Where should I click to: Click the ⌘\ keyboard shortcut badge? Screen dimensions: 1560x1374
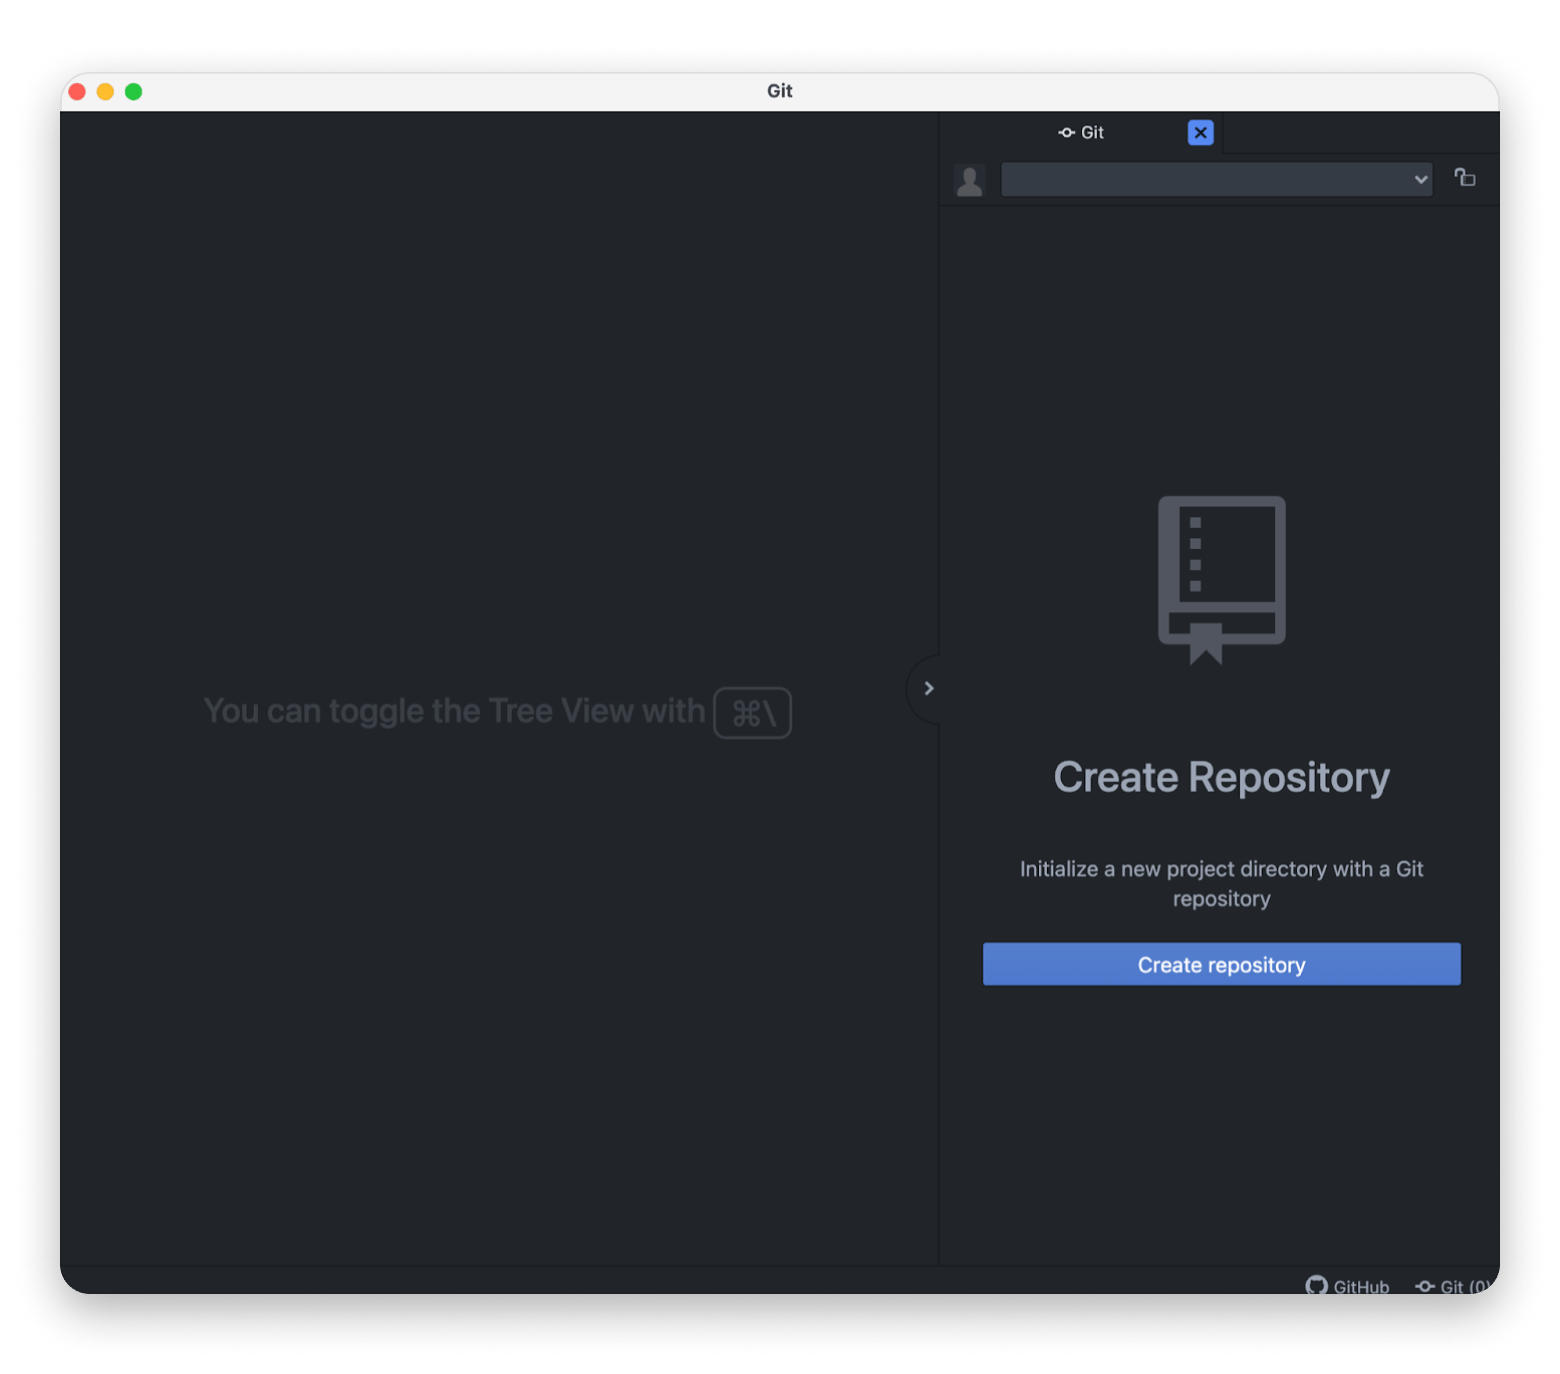(x=752, y=713)
